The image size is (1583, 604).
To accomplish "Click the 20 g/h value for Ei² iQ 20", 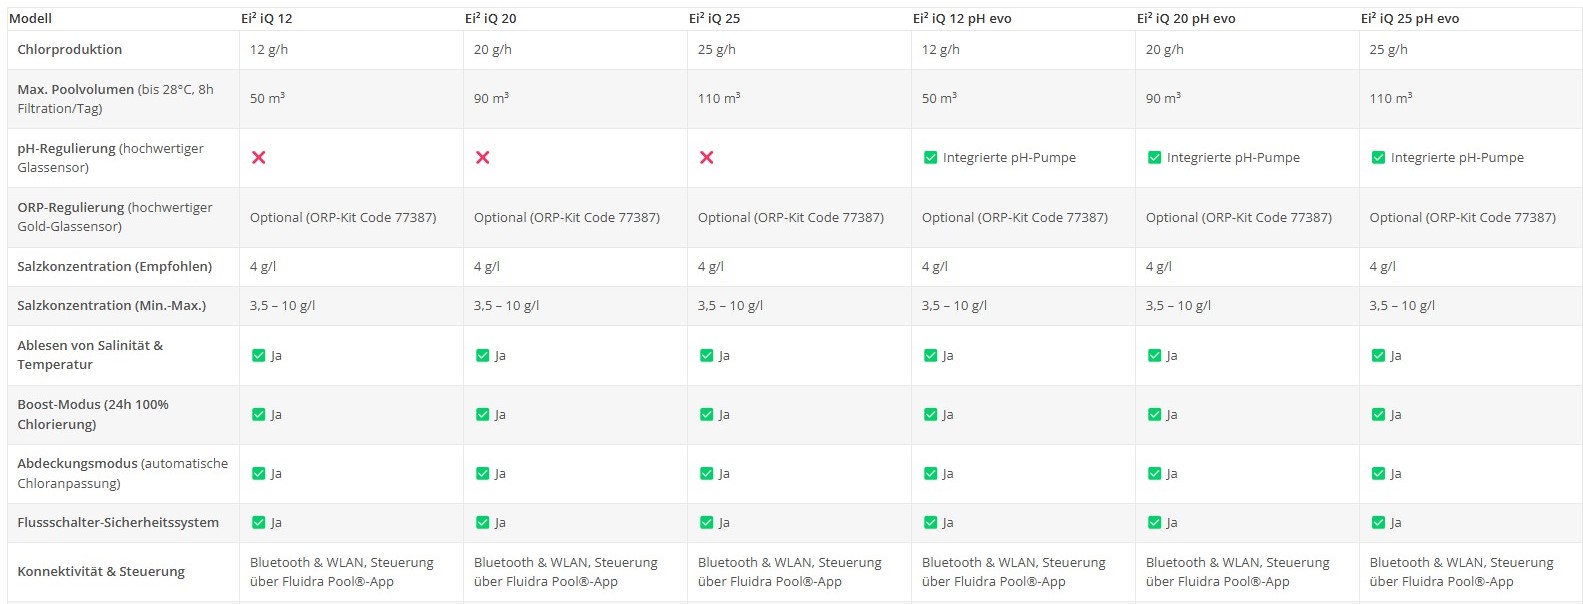I will point(492,49).
